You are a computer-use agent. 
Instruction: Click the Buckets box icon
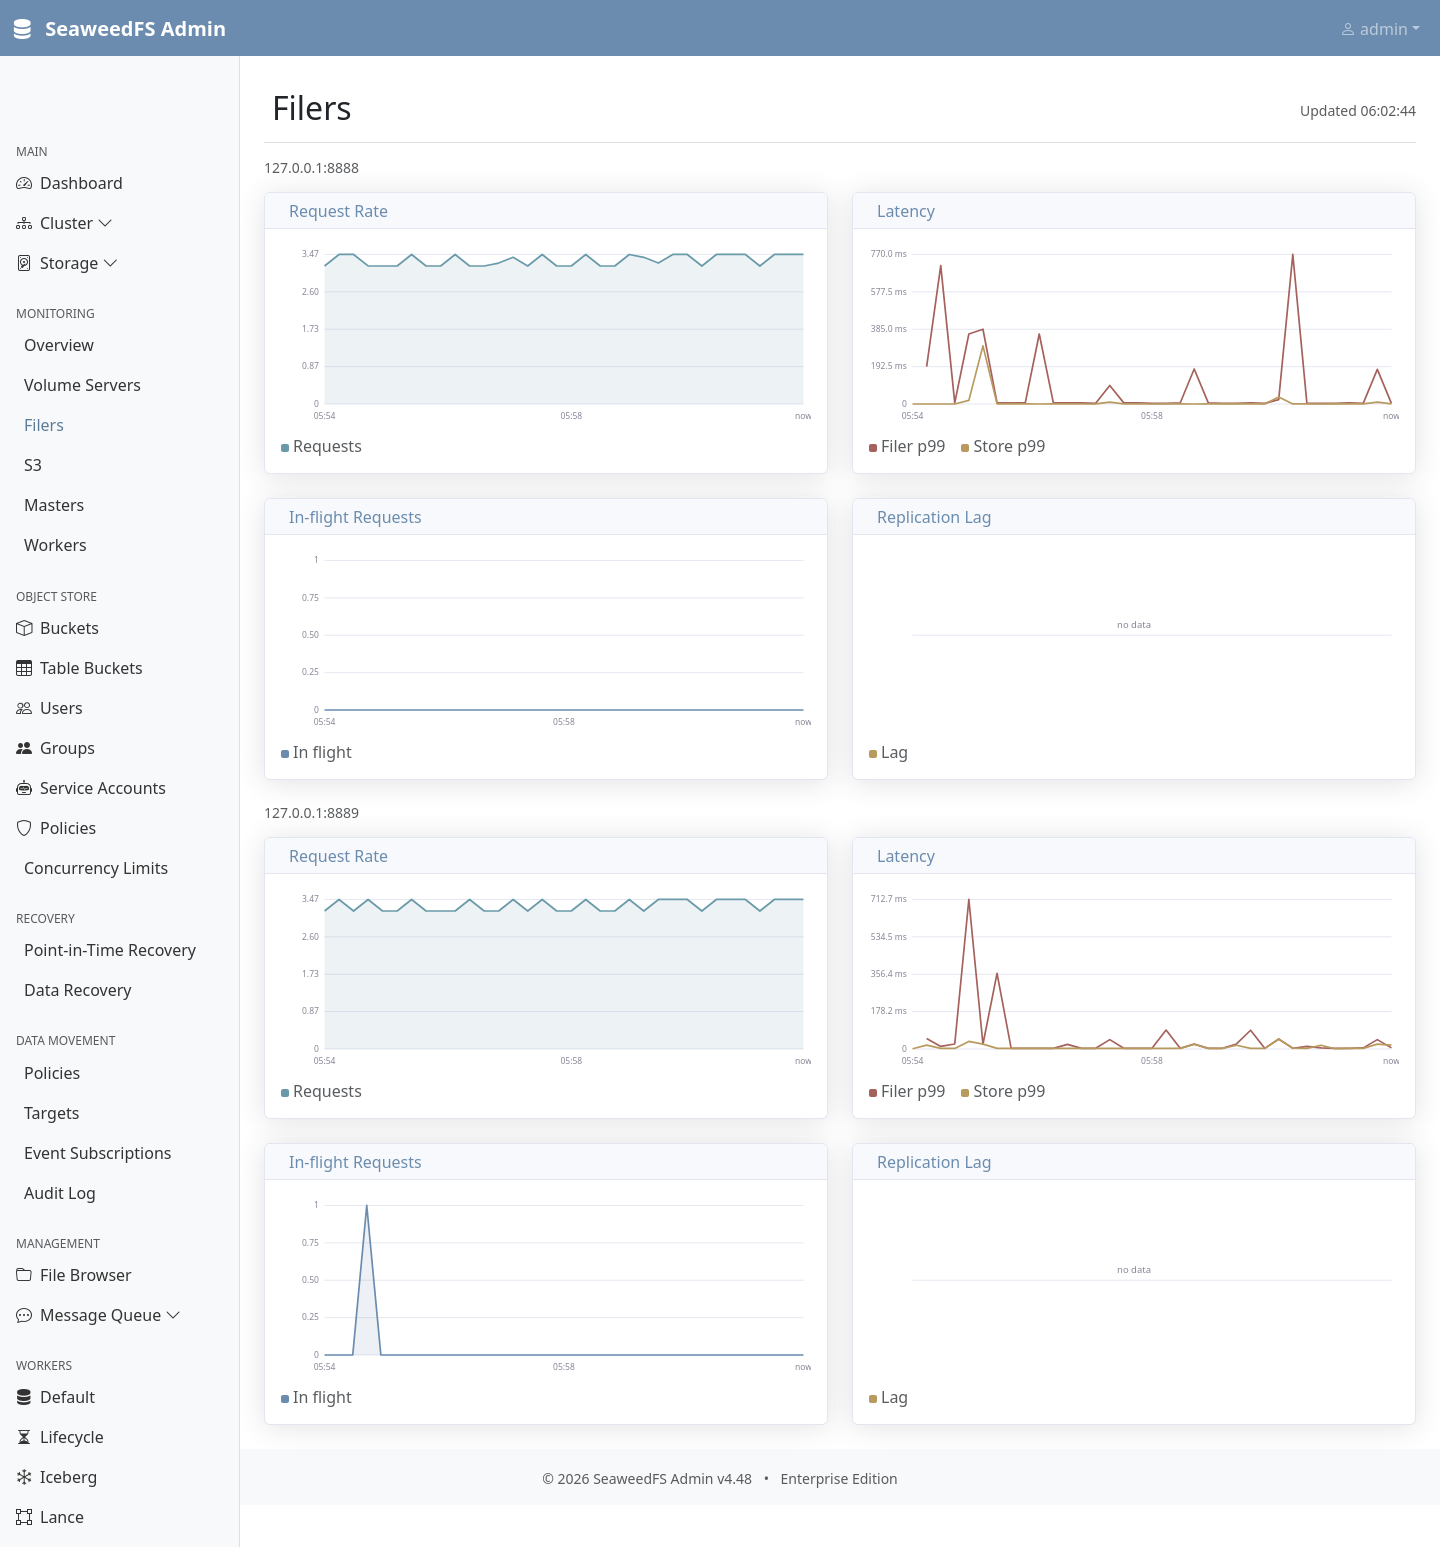coord(24,629)
